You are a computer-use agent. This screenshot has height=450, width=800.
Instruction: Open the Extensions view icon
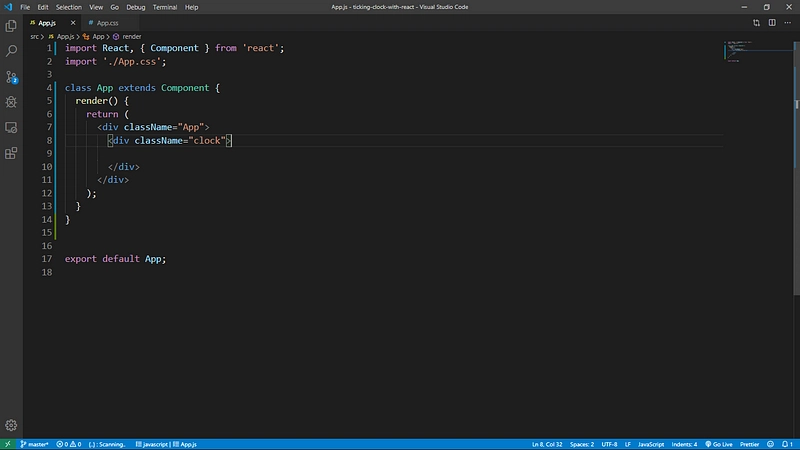11,153
